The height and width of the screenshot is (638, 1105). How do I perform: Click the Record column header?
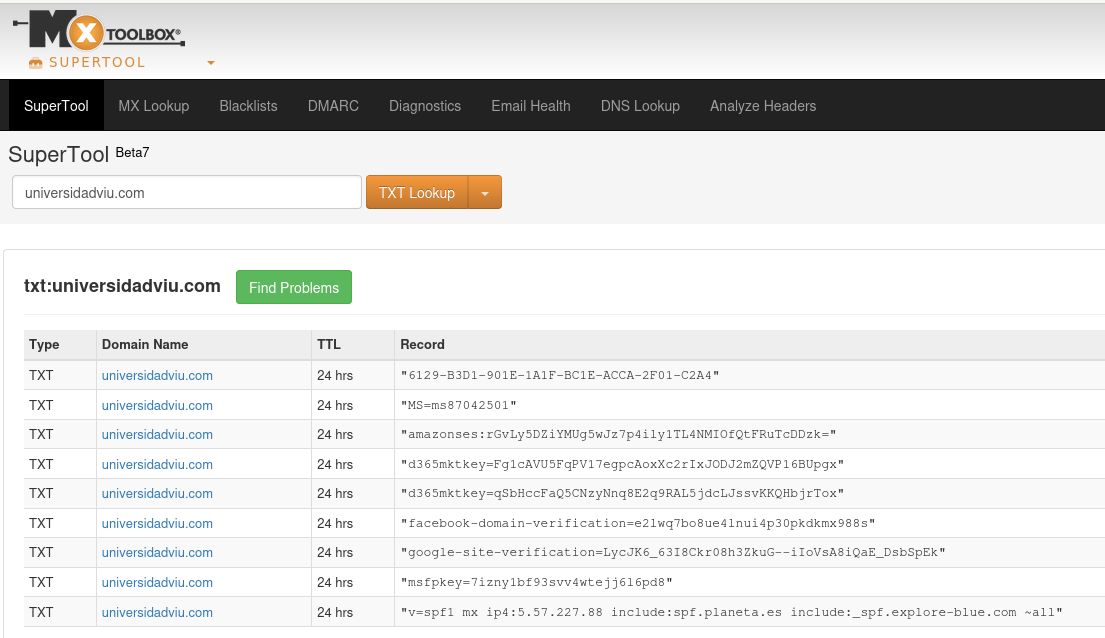pyautogui.click(x=422, y=344)
